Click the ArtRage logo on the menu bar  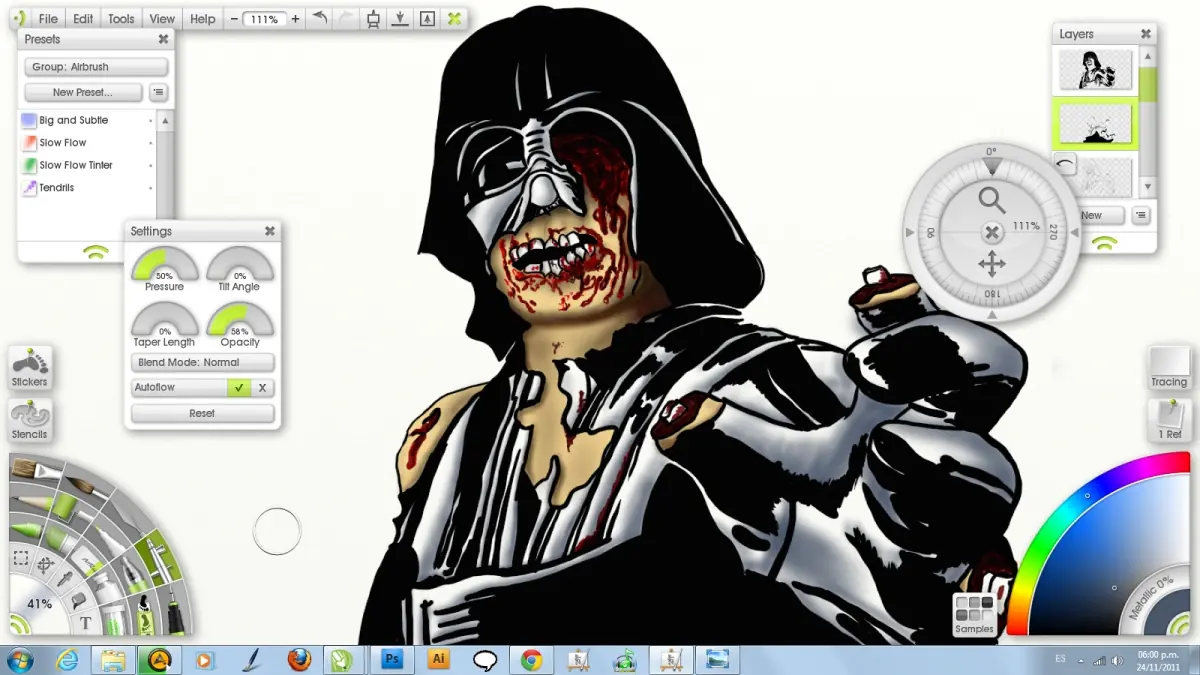click(18, 18)
